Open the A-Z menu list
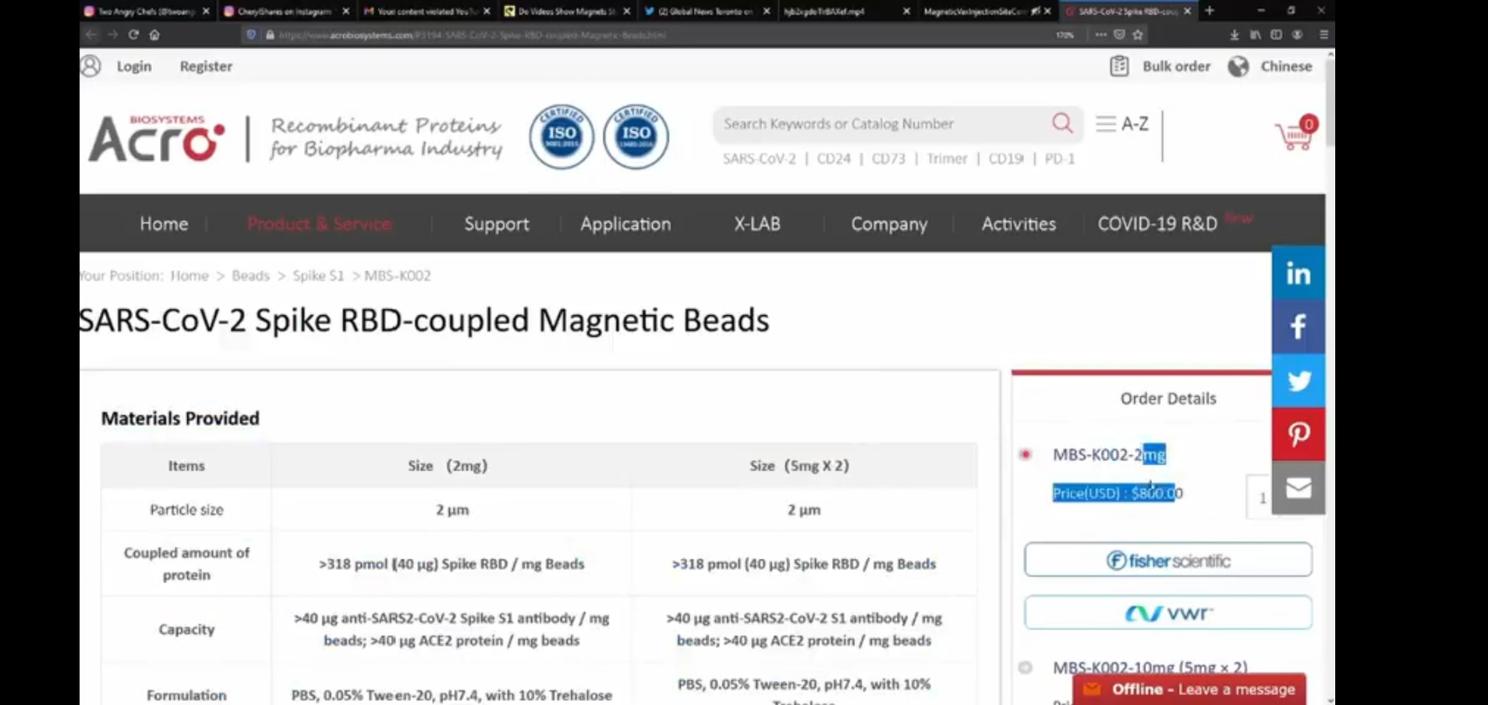 (x=1121, y=124)
